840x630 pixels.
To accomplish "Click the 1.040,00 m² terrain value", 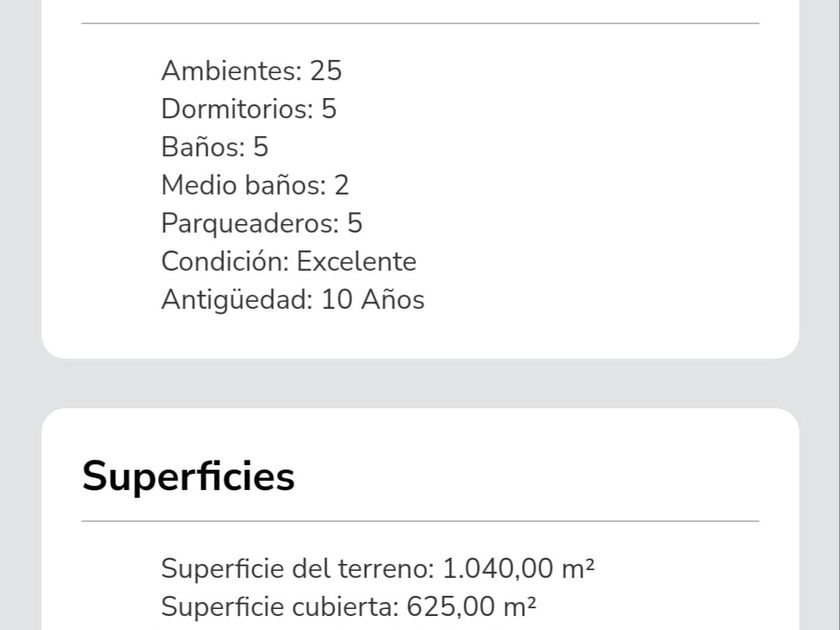I will click(519, 569).
